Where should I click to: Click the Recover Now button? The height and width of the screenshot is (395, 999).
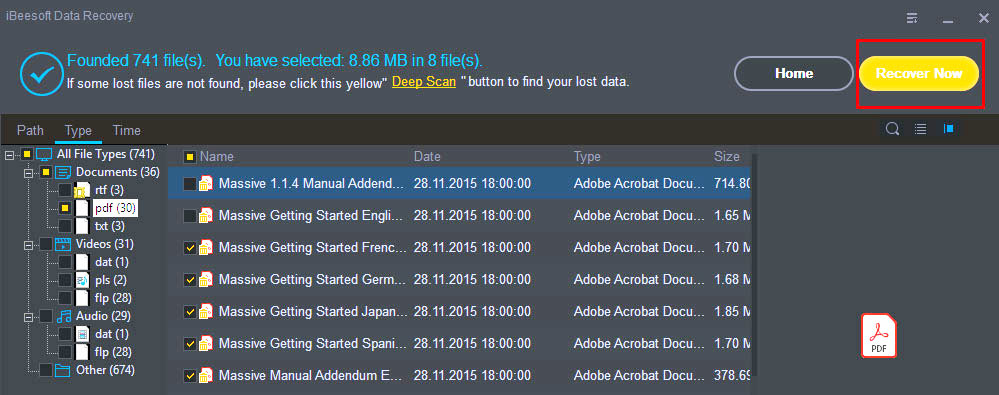point(919,73)
